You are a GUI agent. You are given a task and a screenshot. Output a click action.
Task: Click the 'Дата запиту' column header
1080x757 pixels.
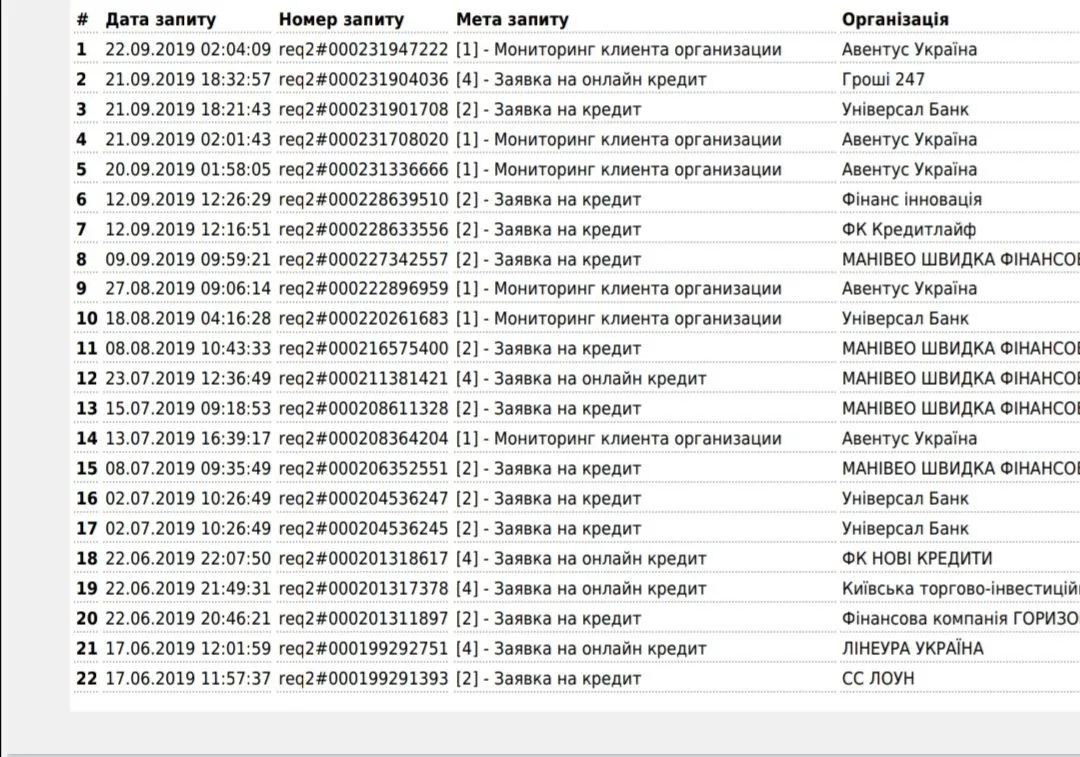coord(160,19)
